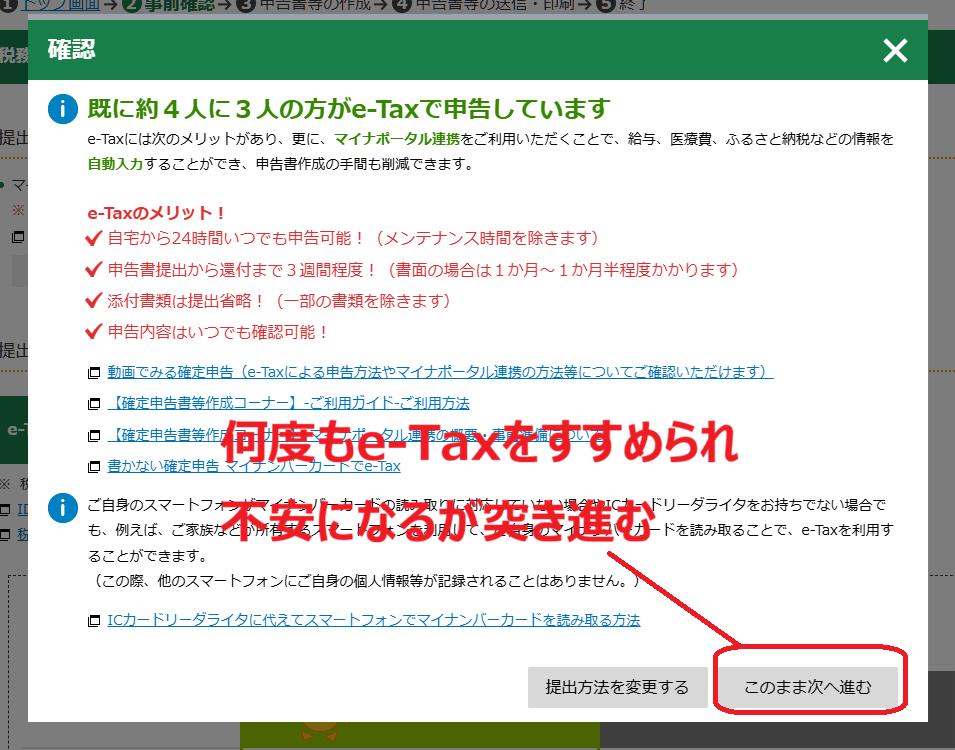Click the external-link icon beside the ICカードリーダライタ link
This screenshot has width=955, height=750.
coord(94,621)
